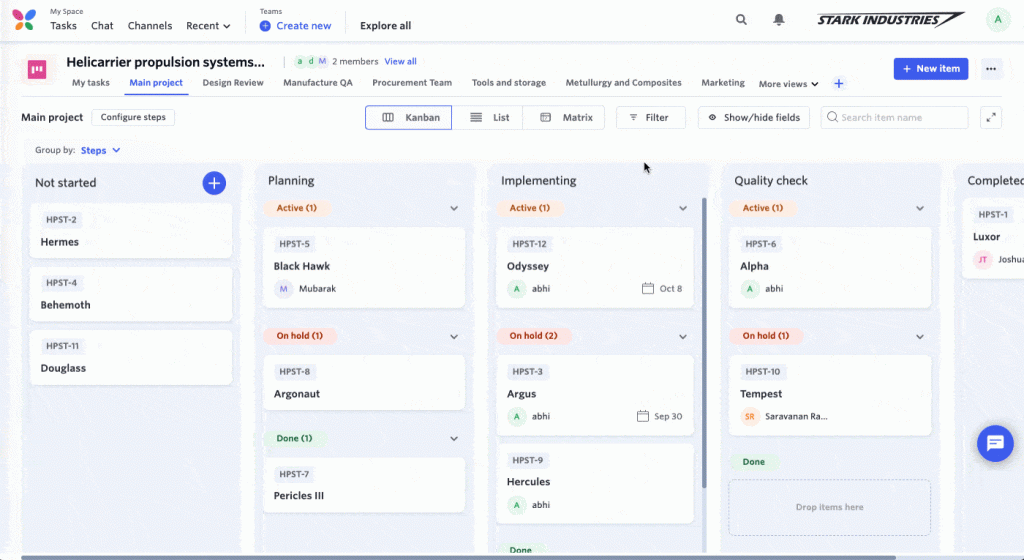Screen dimensions: 1024x560
Task: Add a new view with plus icon
Action: point(839,84)
